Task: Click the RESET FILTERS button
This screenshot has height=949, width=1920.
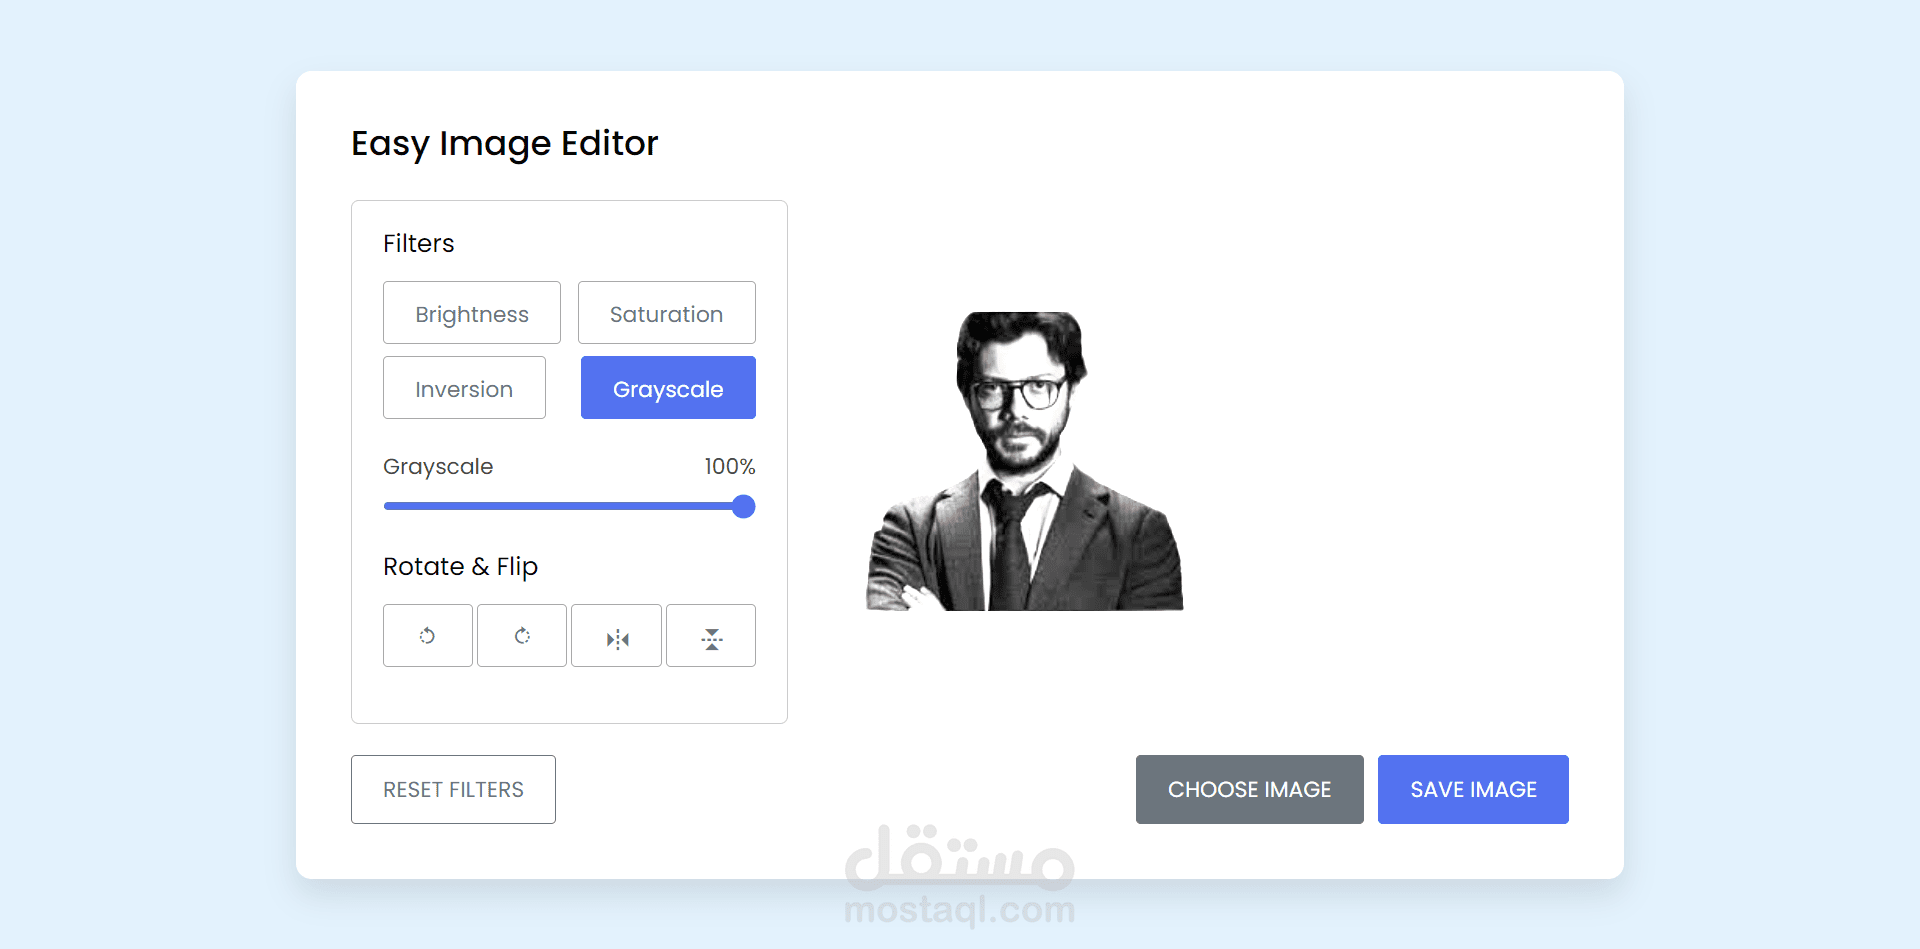Action: click(x=453, y=789)
